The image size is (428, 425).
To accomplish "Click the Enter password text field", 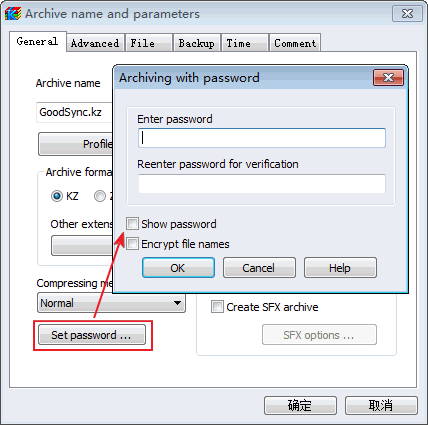I will tap(262, 138).
